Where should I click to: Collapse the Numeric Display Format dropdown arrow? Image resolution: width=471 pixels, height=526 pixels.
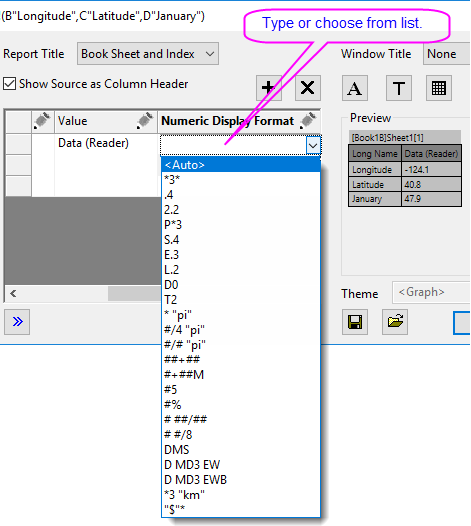(313, 145)
